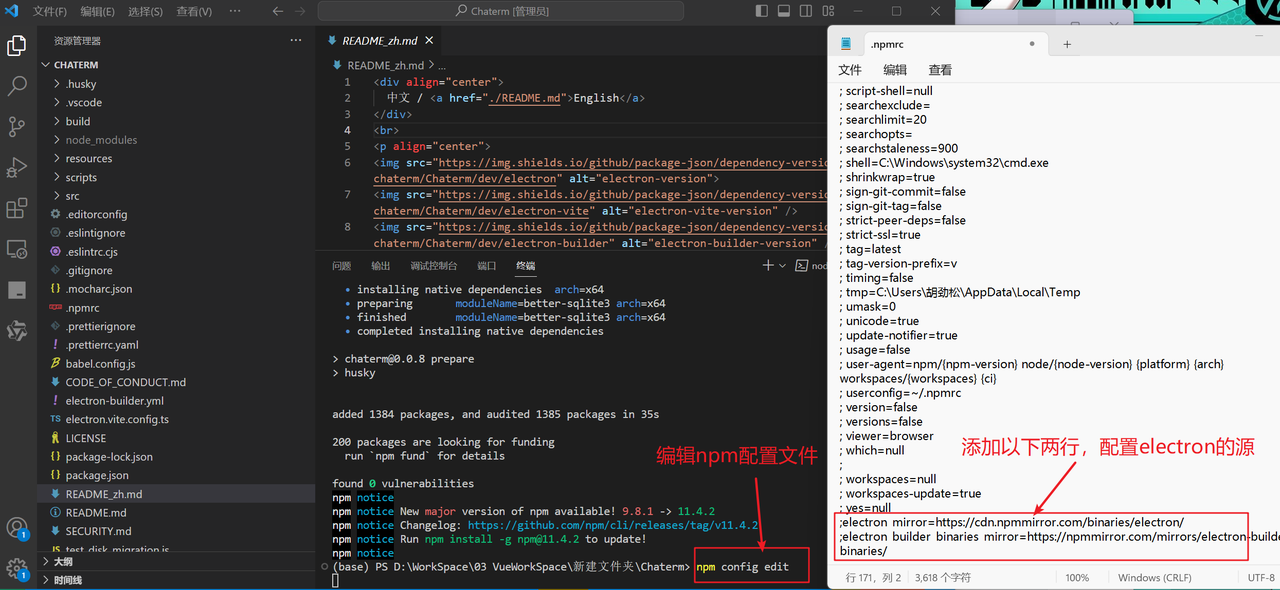The image size is (1280, 590).
Task: Click UTF-8 encoding in Notepad status bar
Action: click(x=1261, y=578)
